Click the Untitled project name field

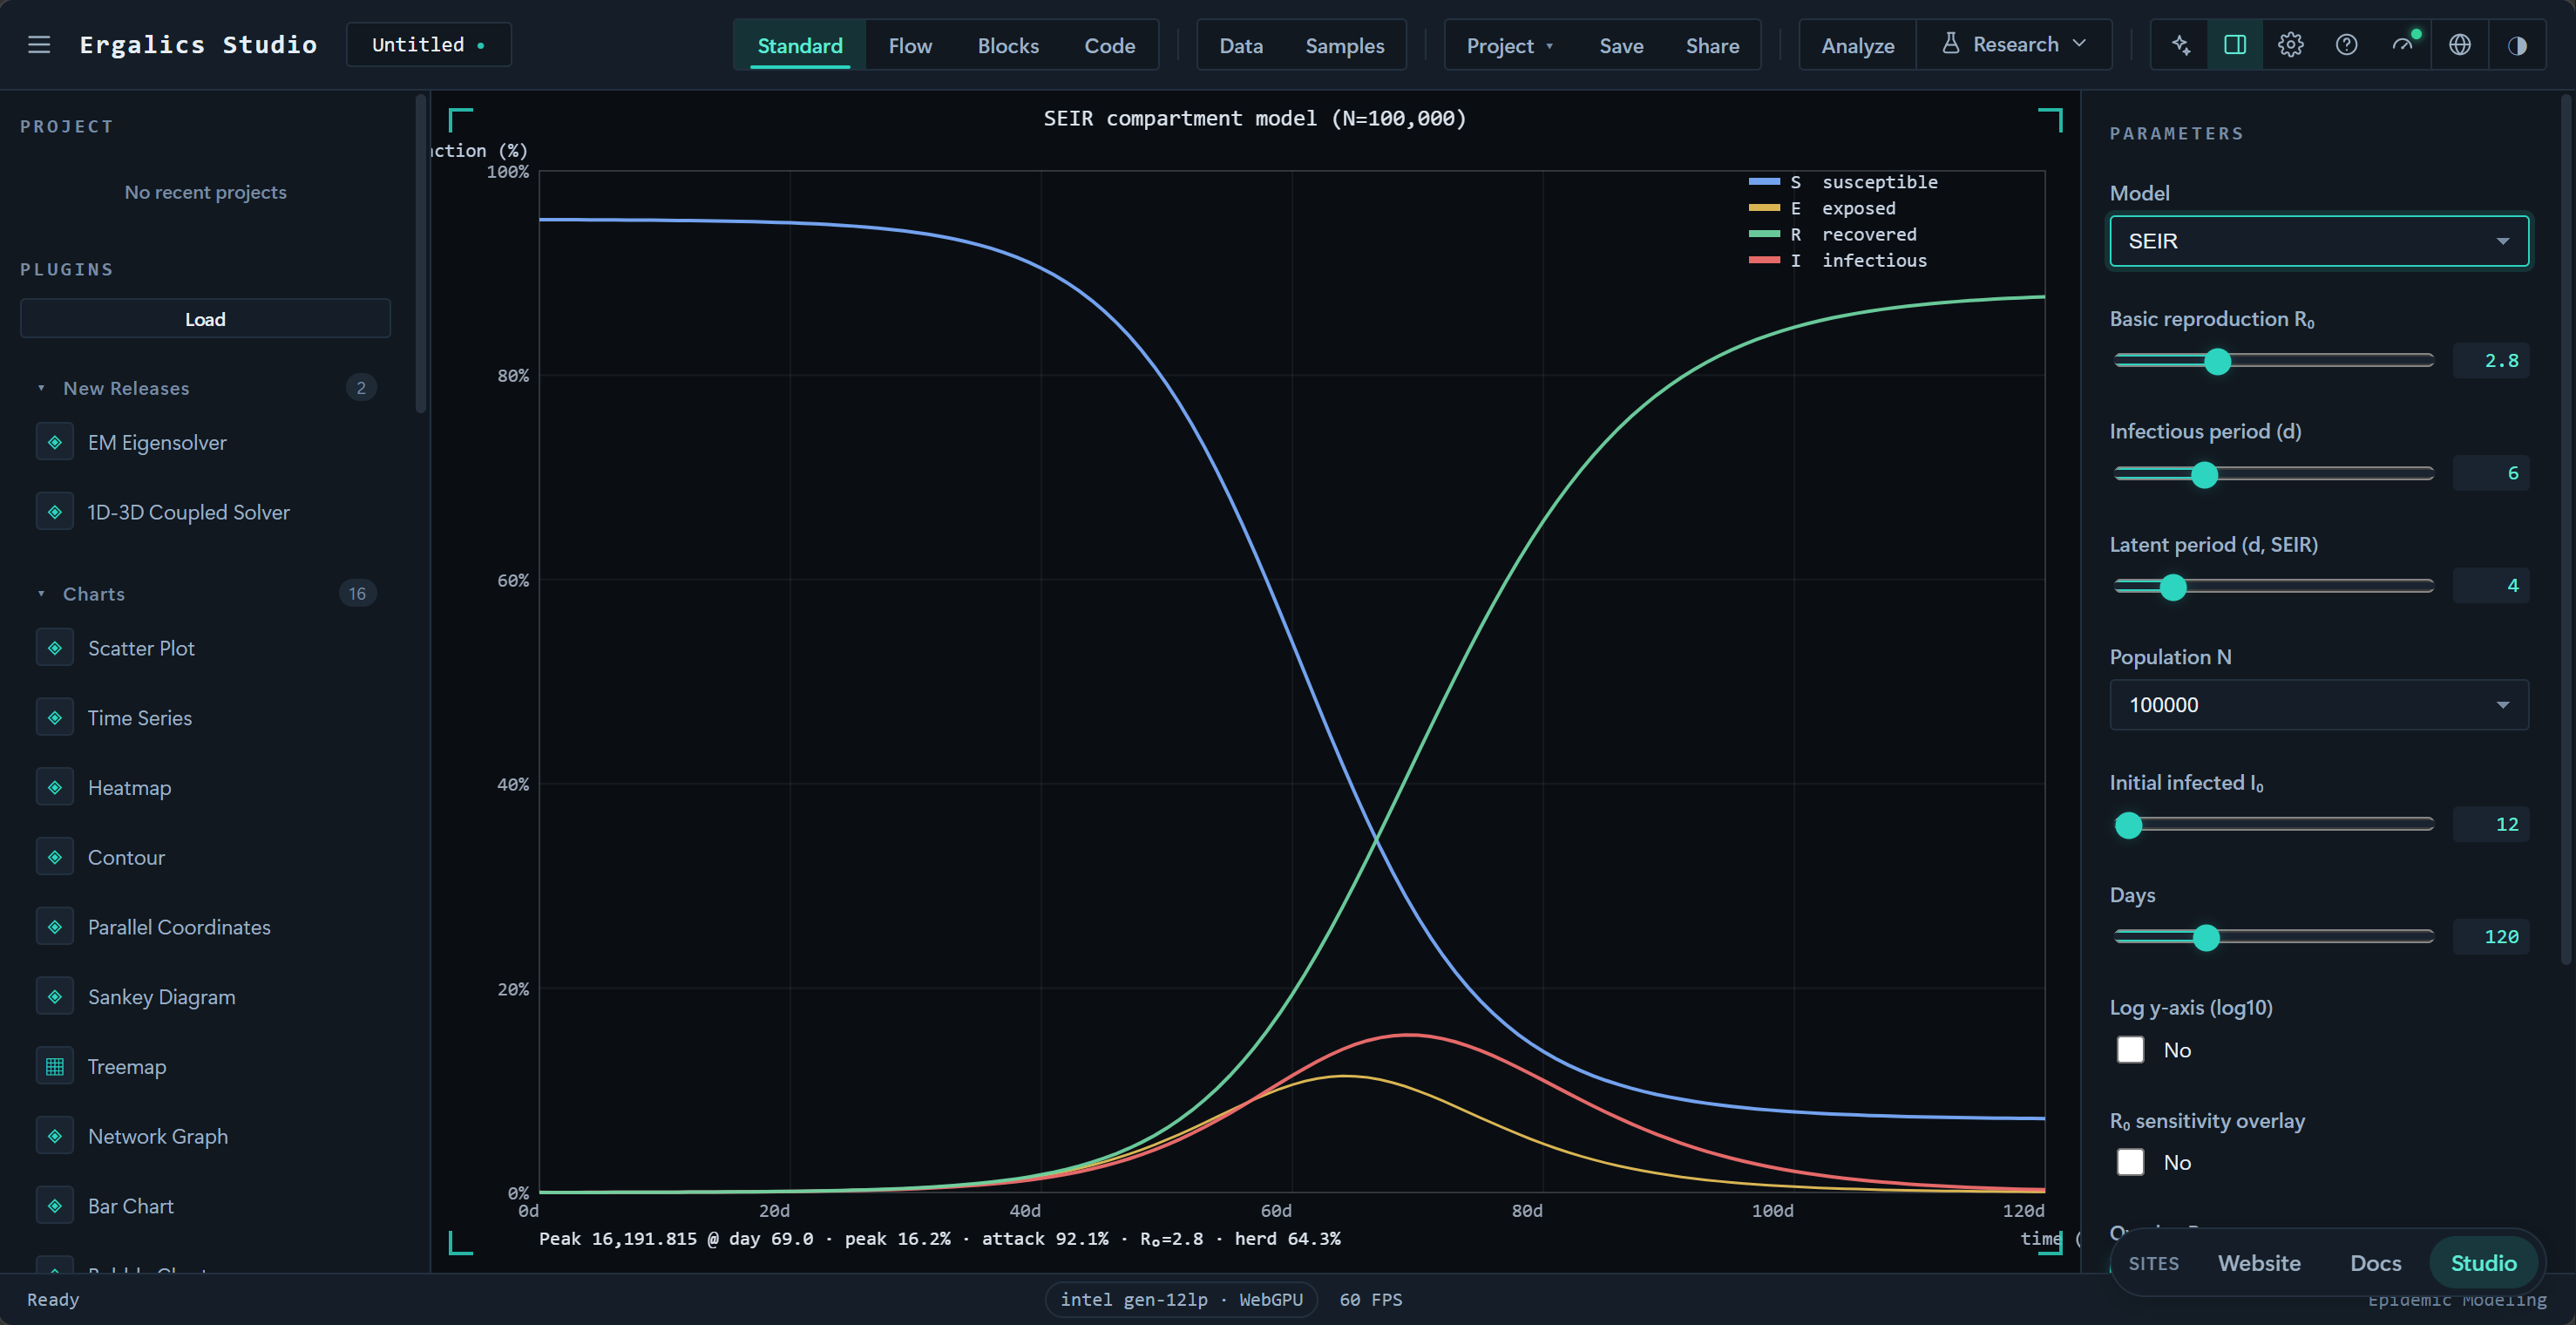(x=428, y=45)
